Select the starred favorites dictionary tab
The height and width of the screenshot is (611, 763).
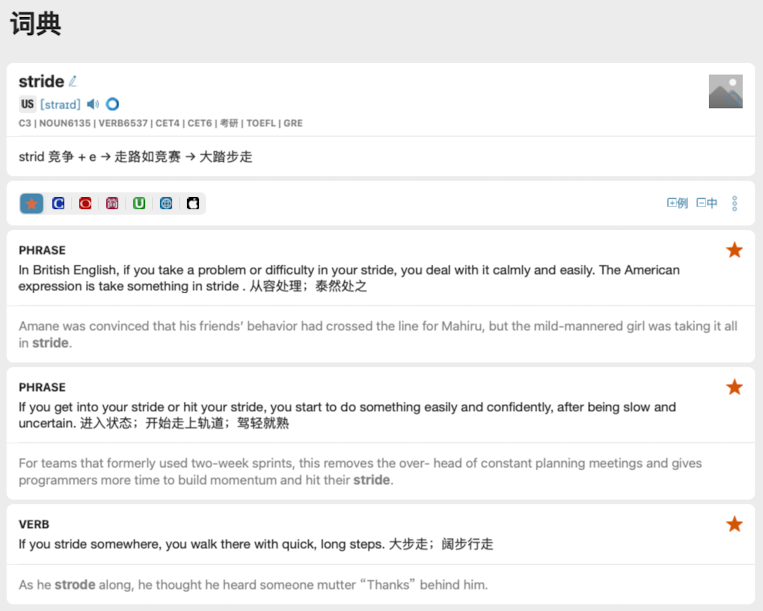tap(31, 204)
